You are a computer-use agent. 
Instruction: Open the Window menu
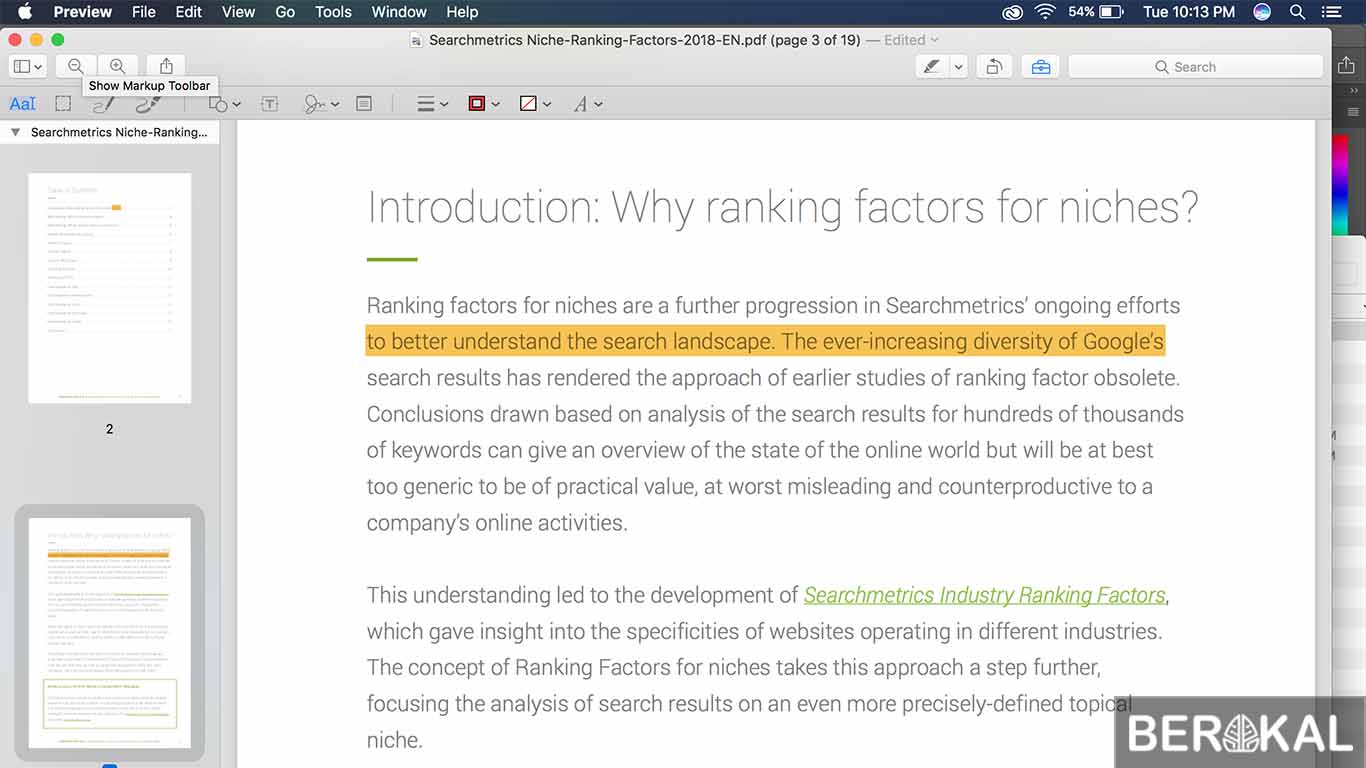pos(399,12)
